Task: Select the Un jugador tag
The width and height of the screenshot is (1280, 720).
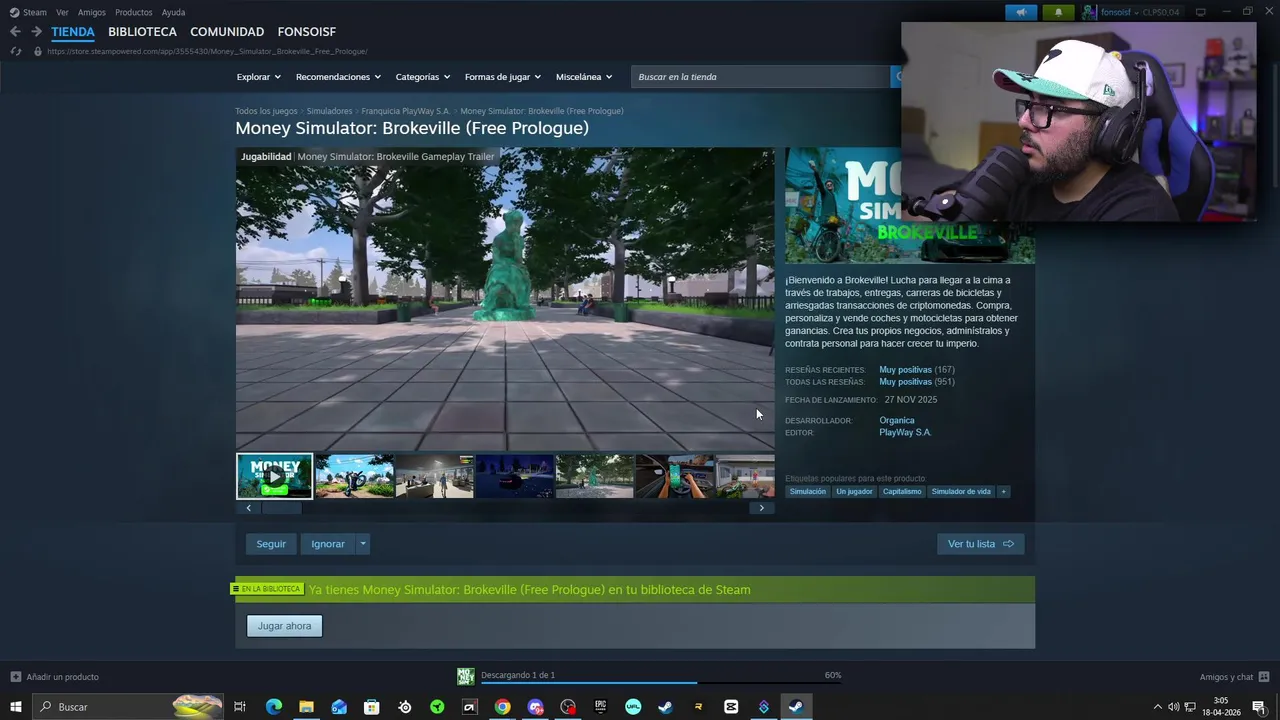Action: [x=854, y=492]
